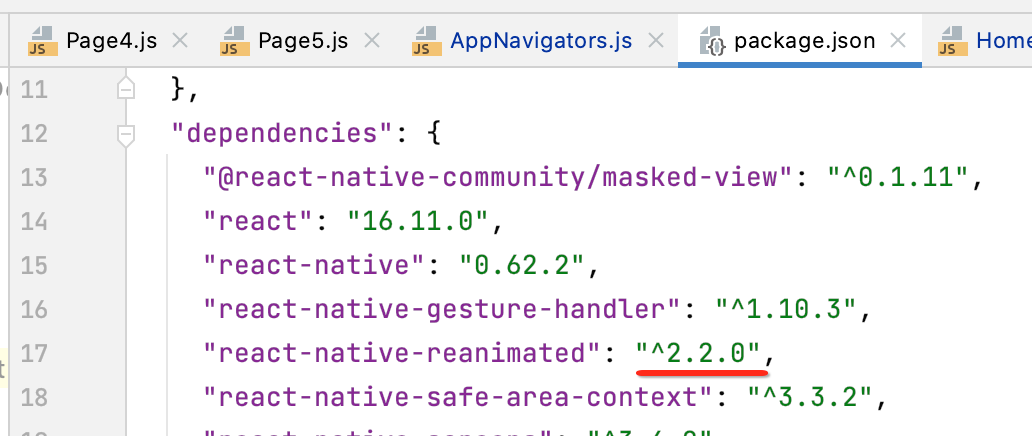This screenshot has width=1032, height=436.
Task: Collapse the fold marker on line 11
Action: (x=126, y=89)
